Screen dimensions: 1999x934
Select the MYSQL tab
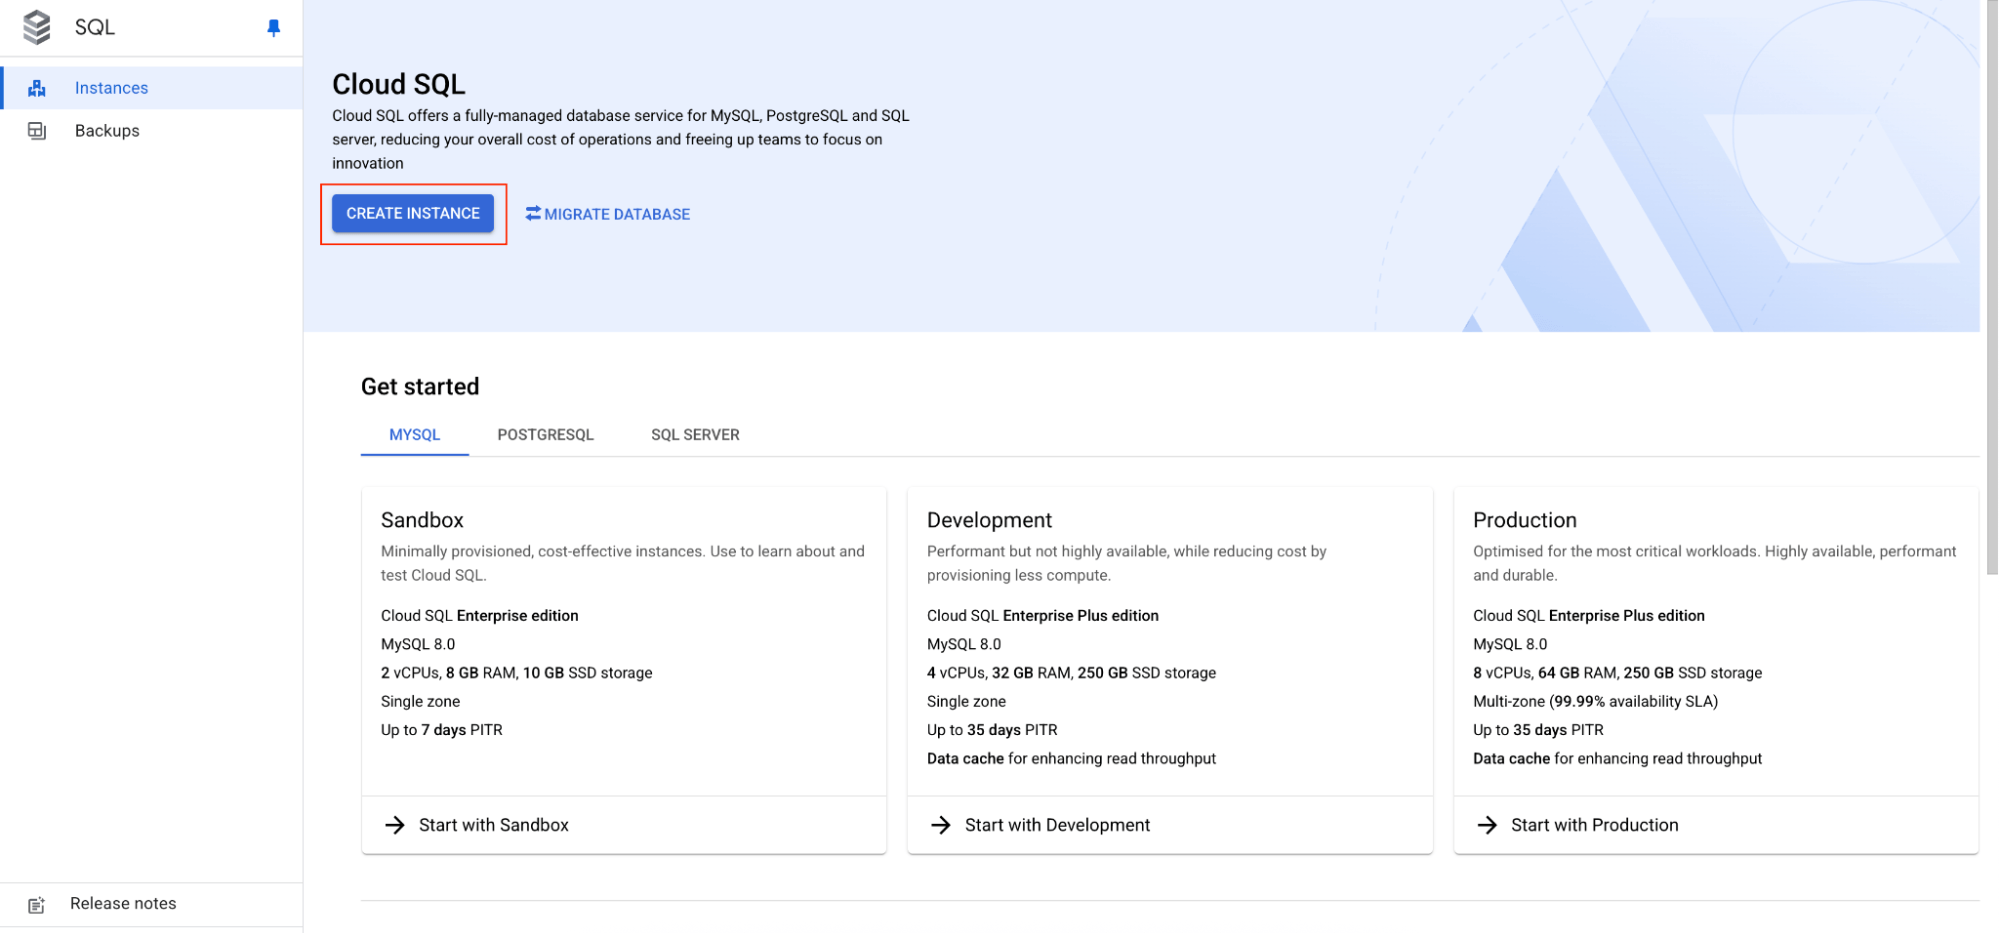415,435
